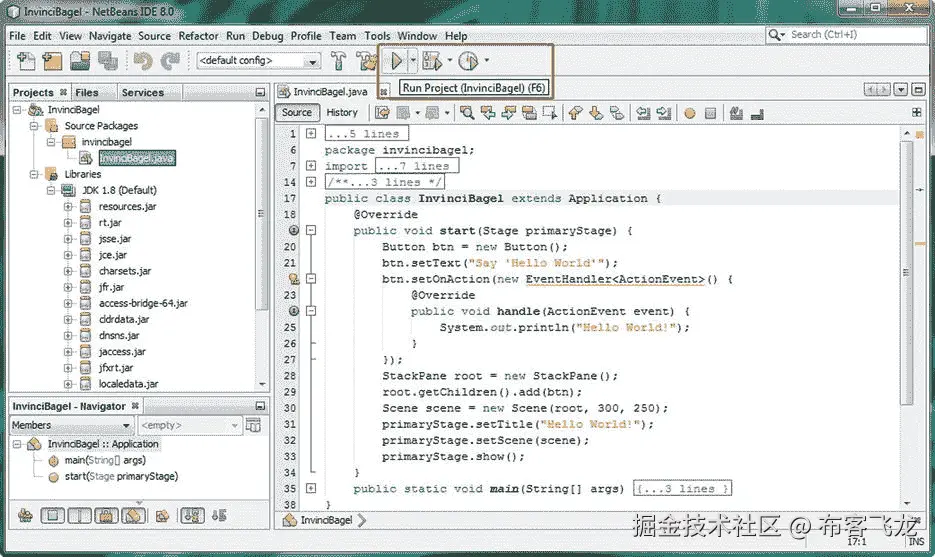Toggle Sort by Source in Navigator
Viewport: 935px width, 557px height.
tap(219, 515)
